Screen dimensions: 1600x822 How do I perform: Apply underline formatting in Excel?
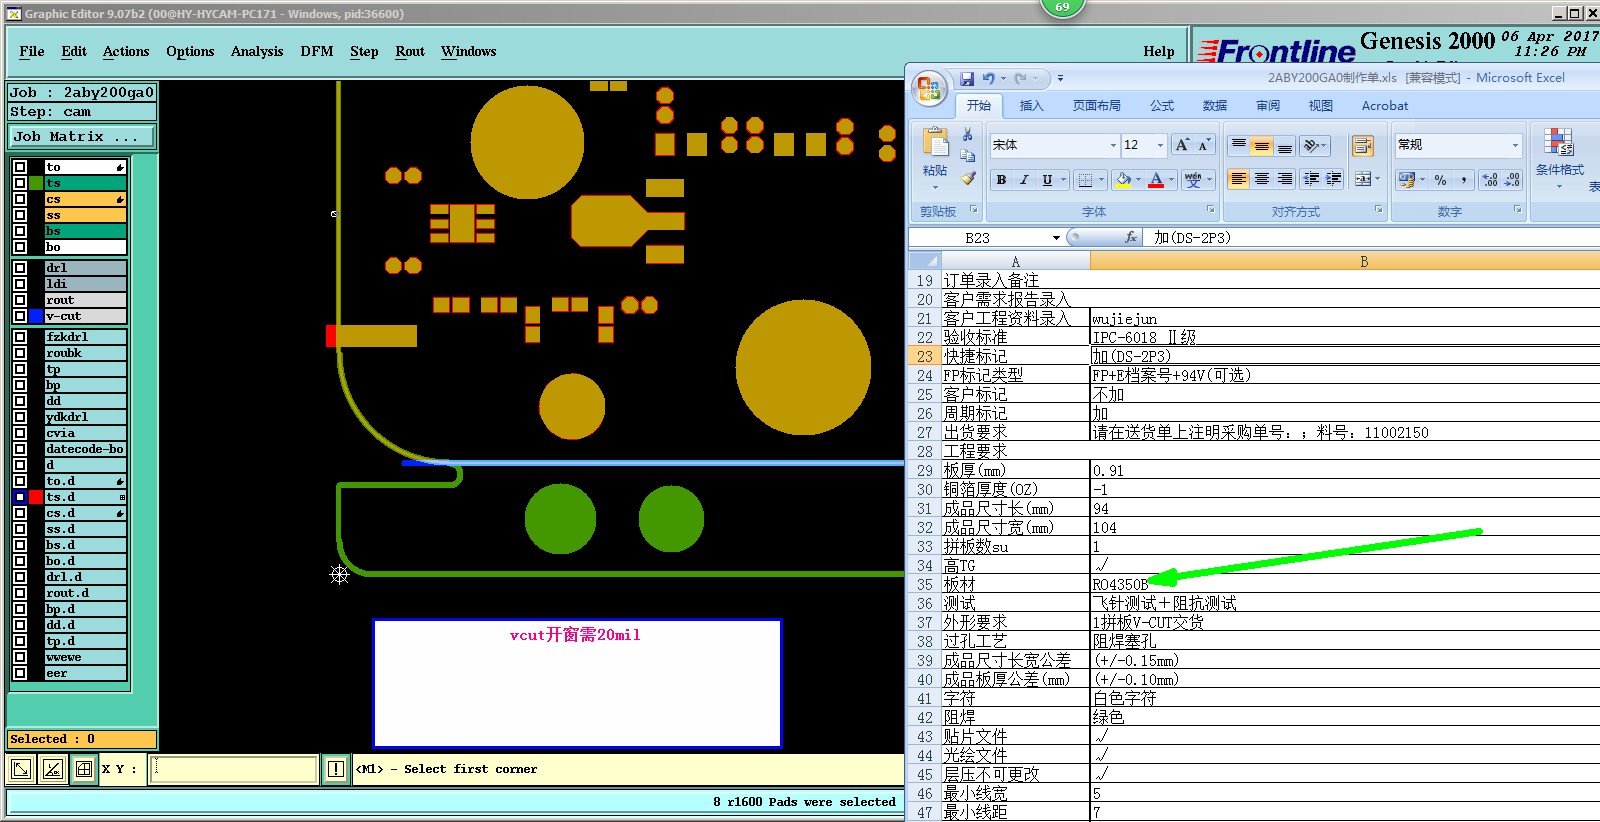1047,180
